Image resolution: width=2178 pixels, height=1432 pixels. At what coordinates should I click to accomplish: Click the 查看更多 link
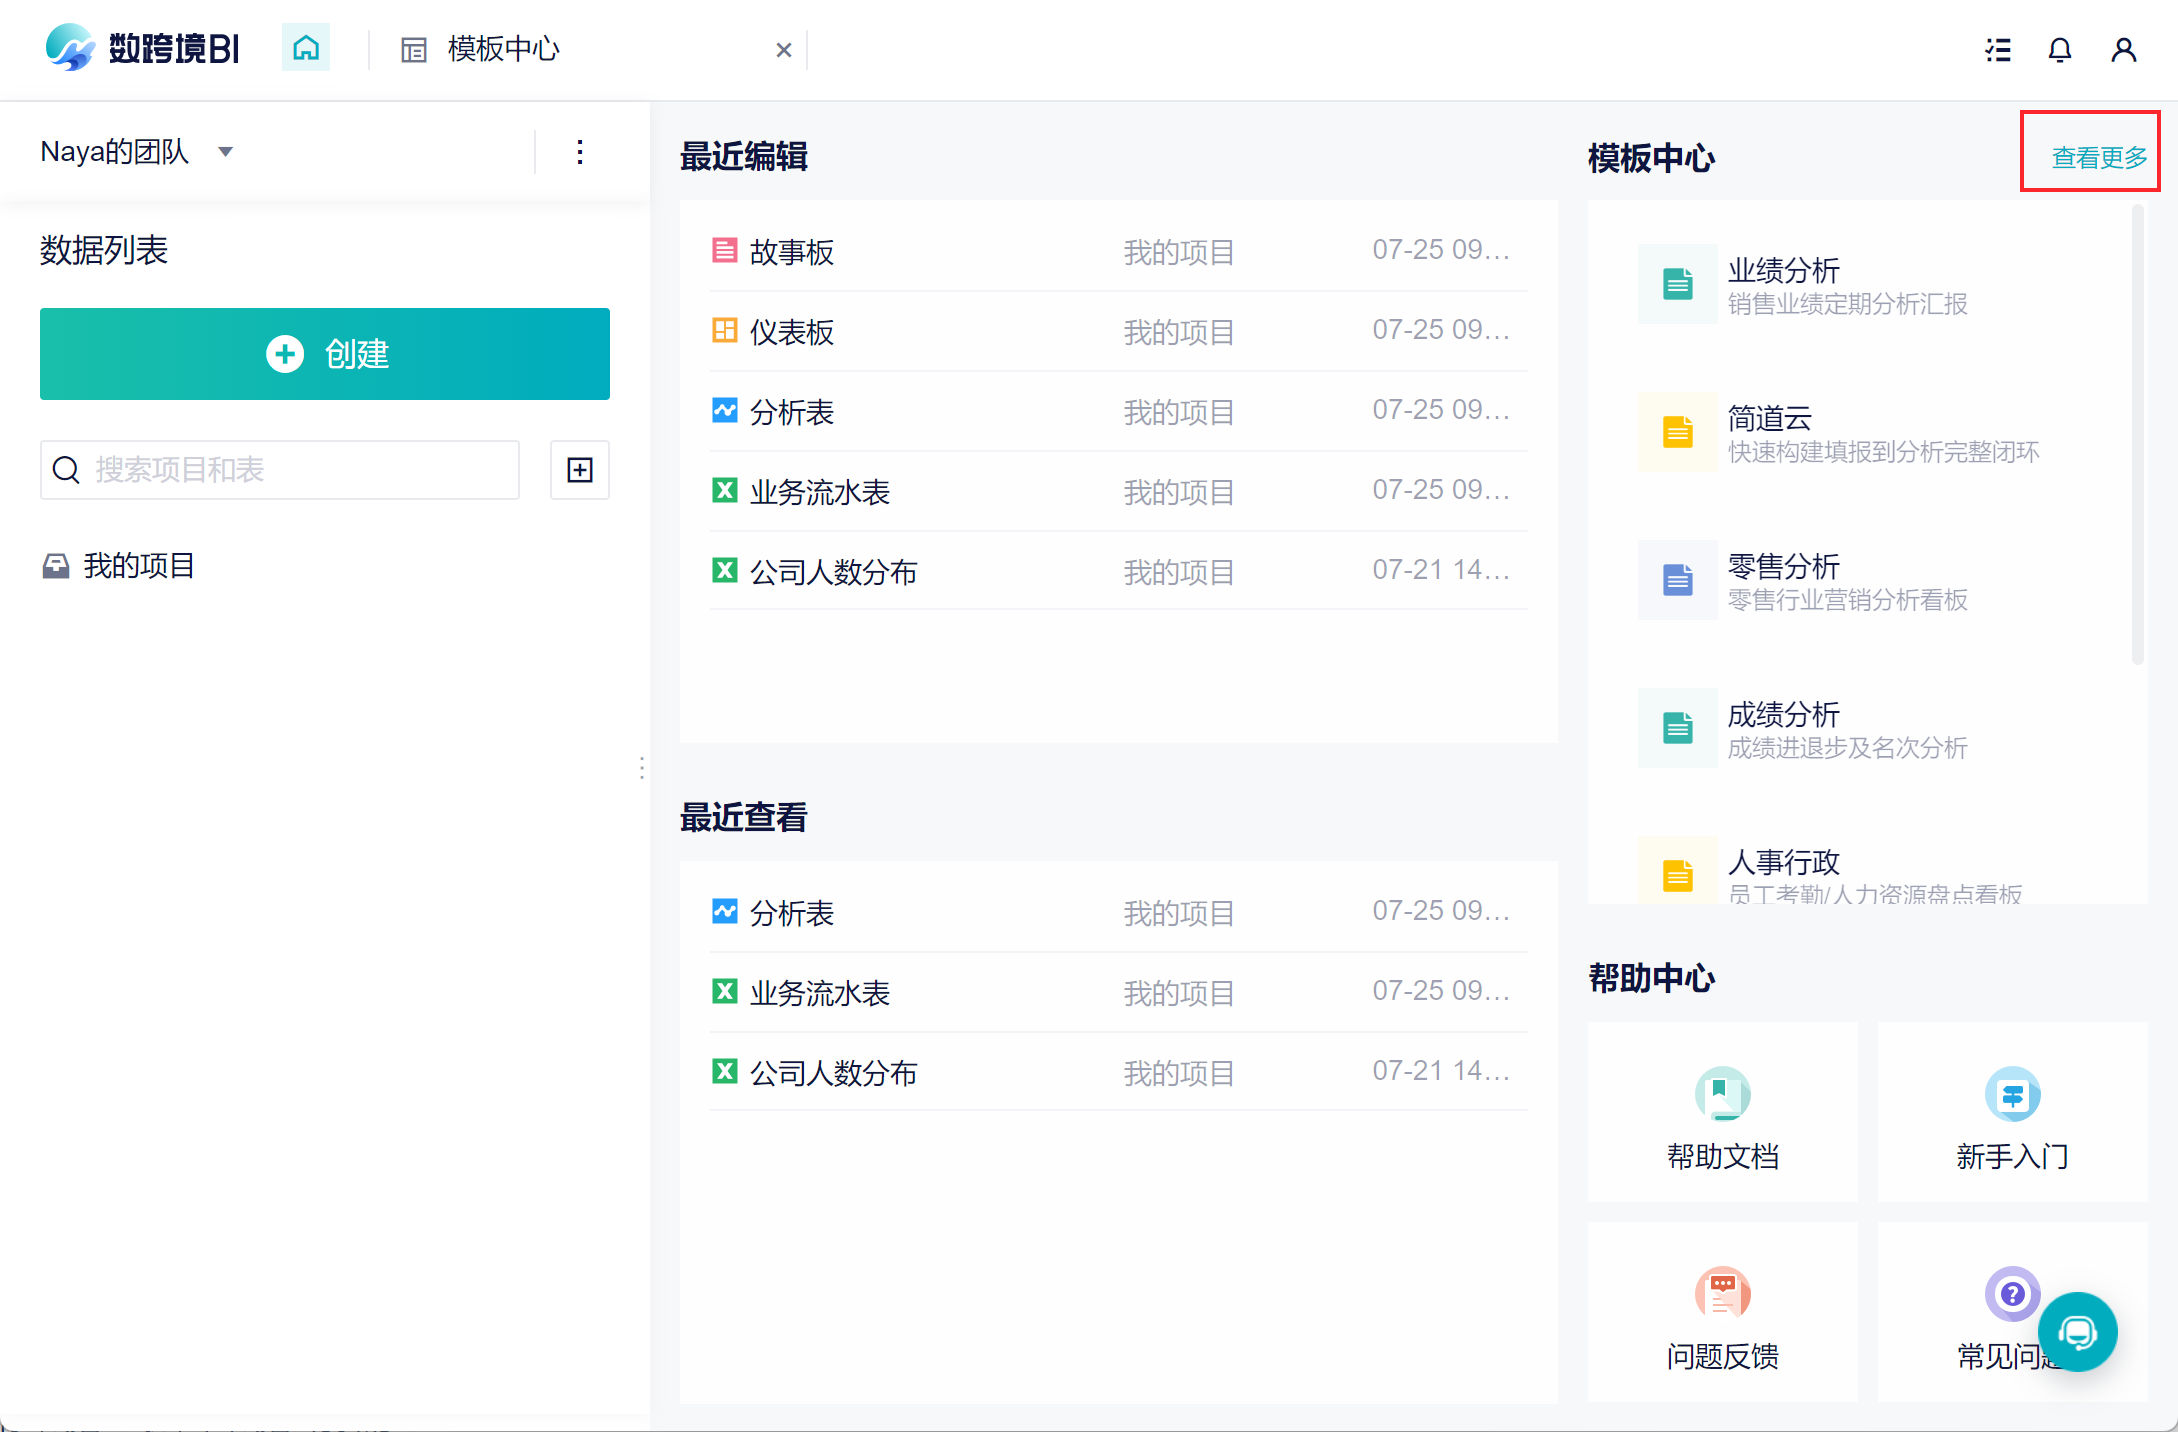(x=2099, y=158)
